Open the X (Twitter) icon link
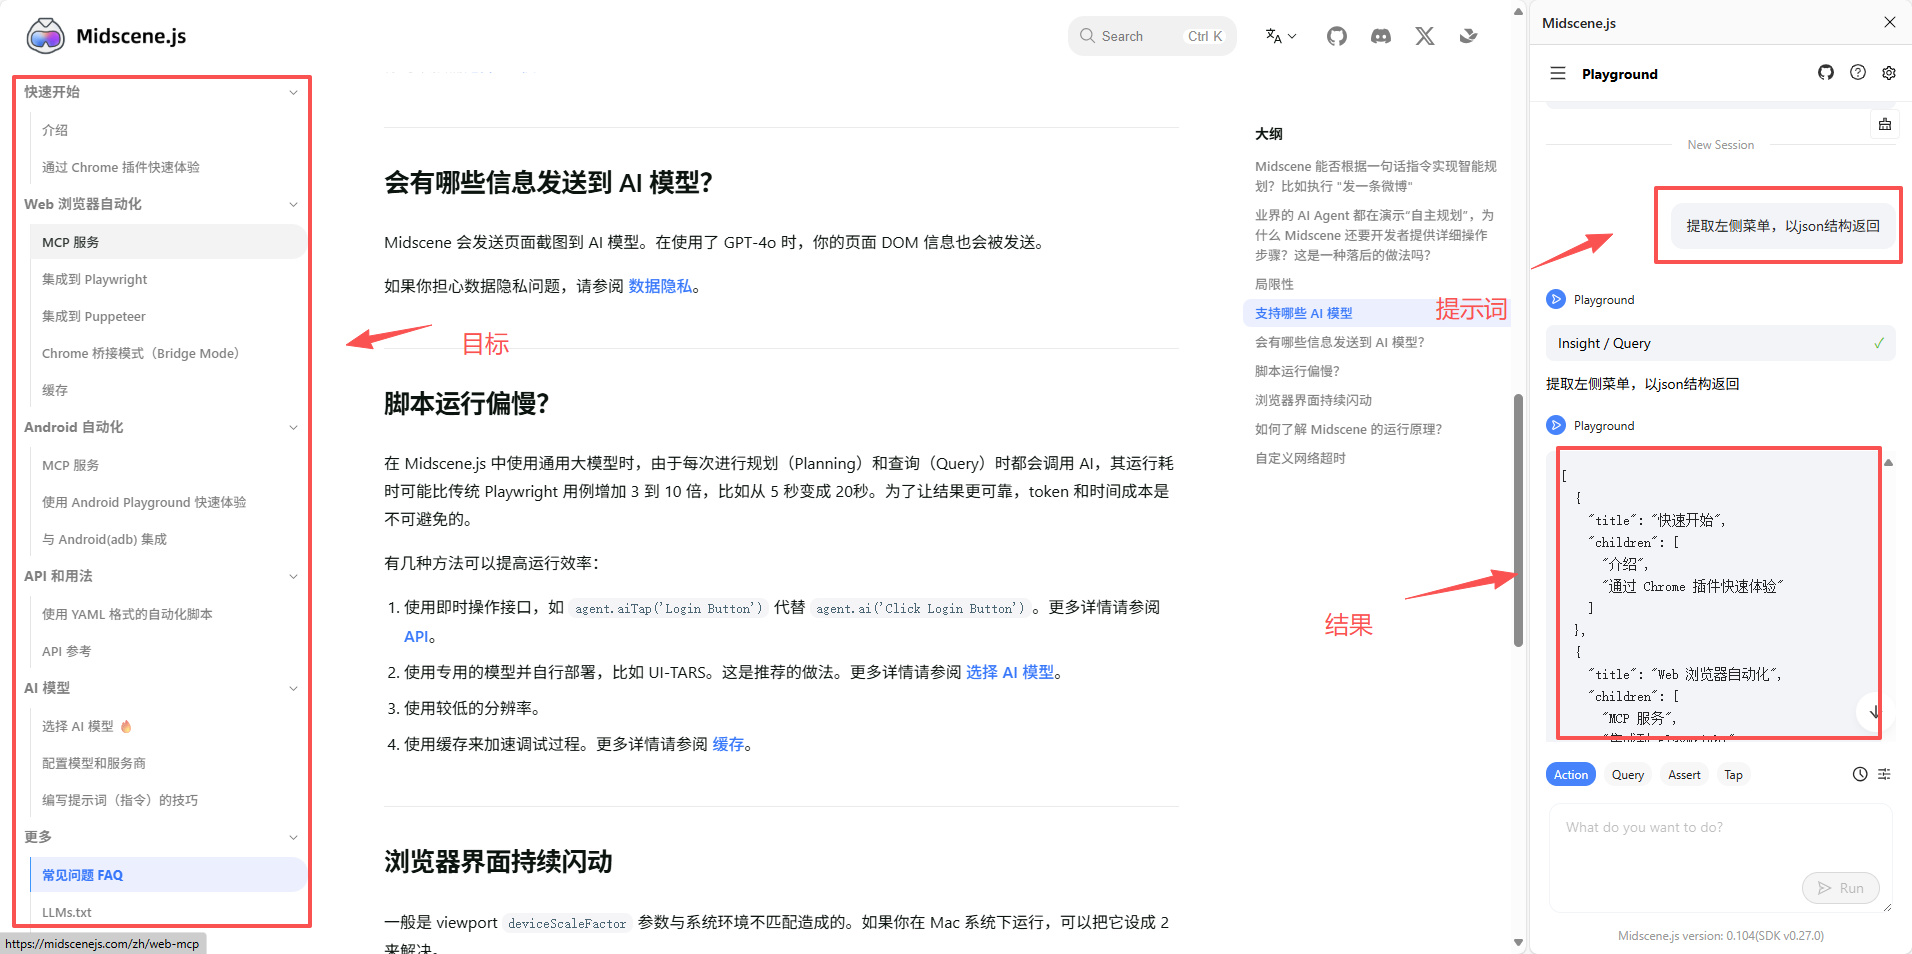Screen dimensions: 1912x954 pyautogui.click(x=1425, y=36)
